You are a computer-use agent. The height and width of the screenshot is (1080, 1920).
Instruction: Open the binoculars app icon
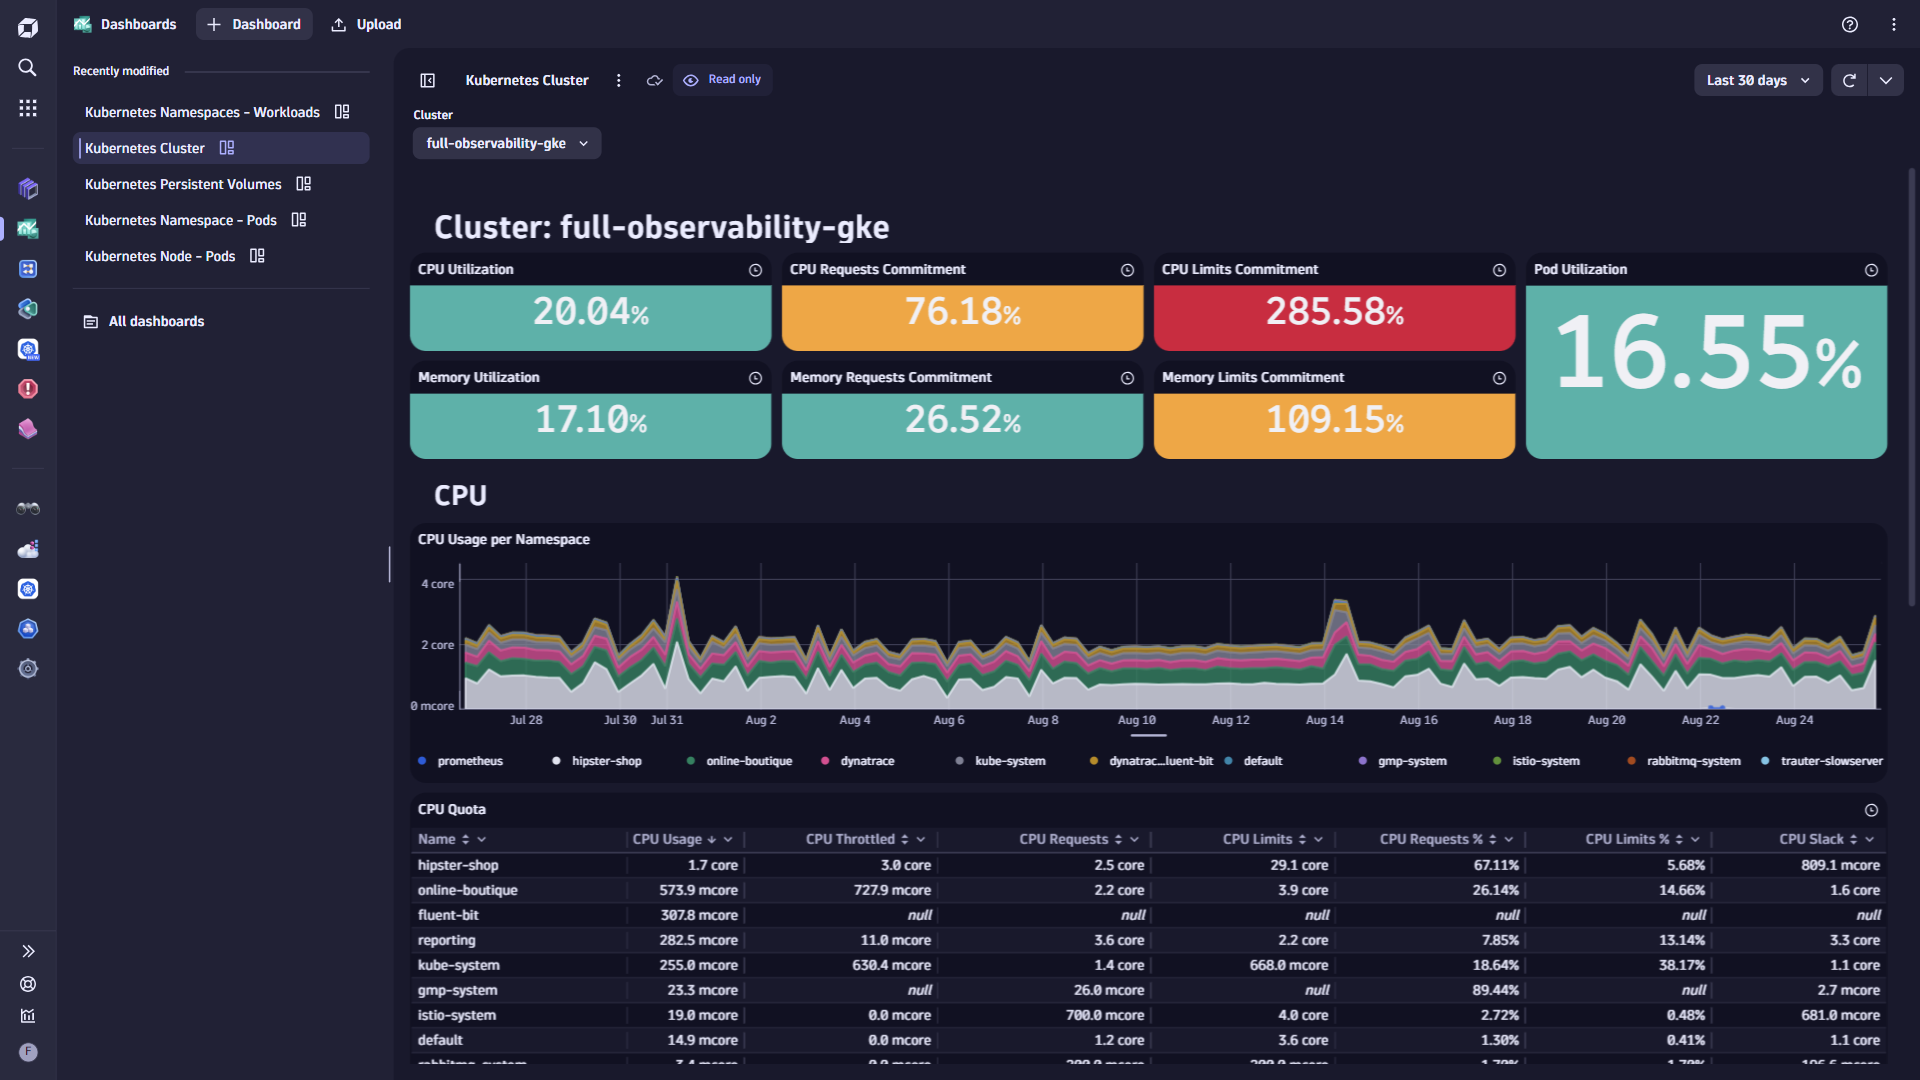tap(28, 509)
